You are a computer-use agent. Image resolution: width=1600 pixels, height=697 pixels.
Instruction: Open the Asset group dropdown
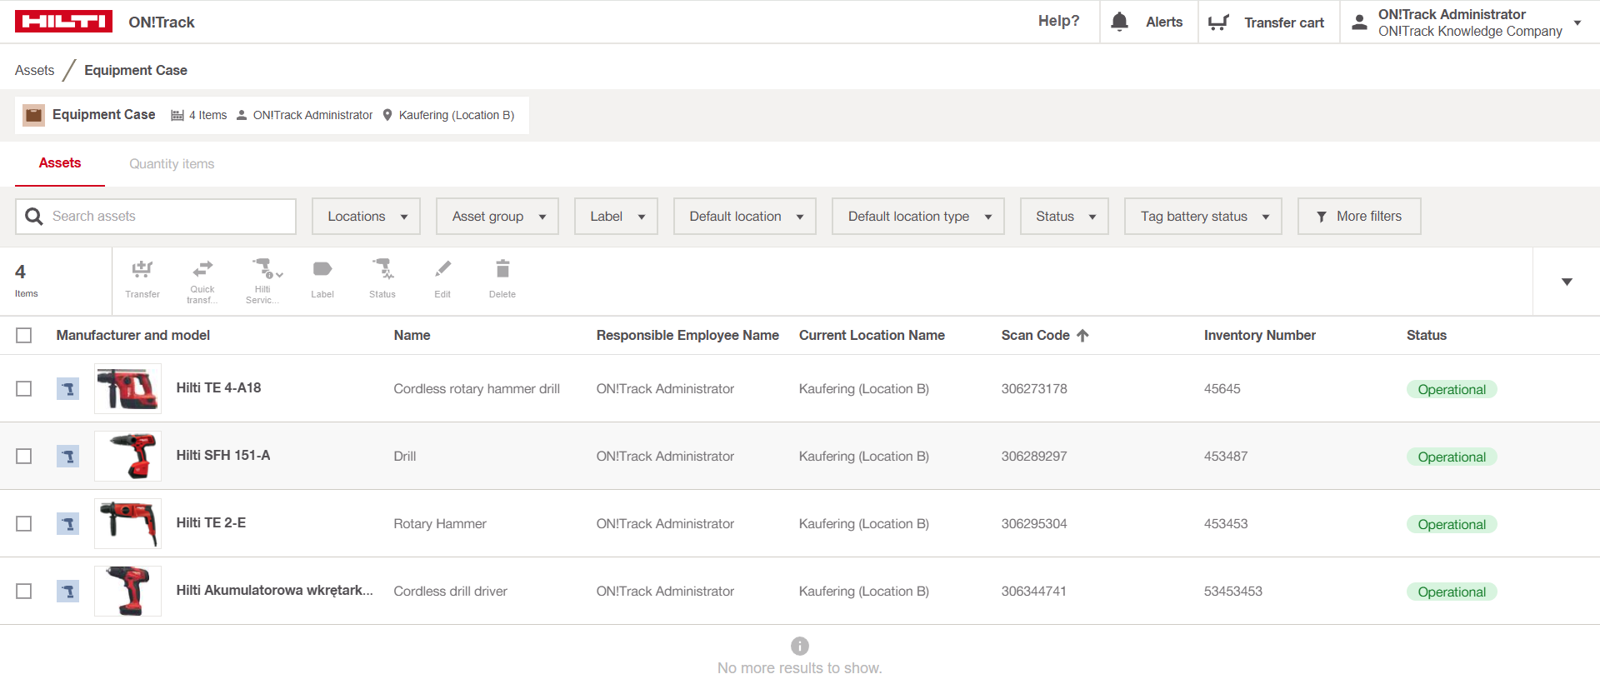click(497, 216)
